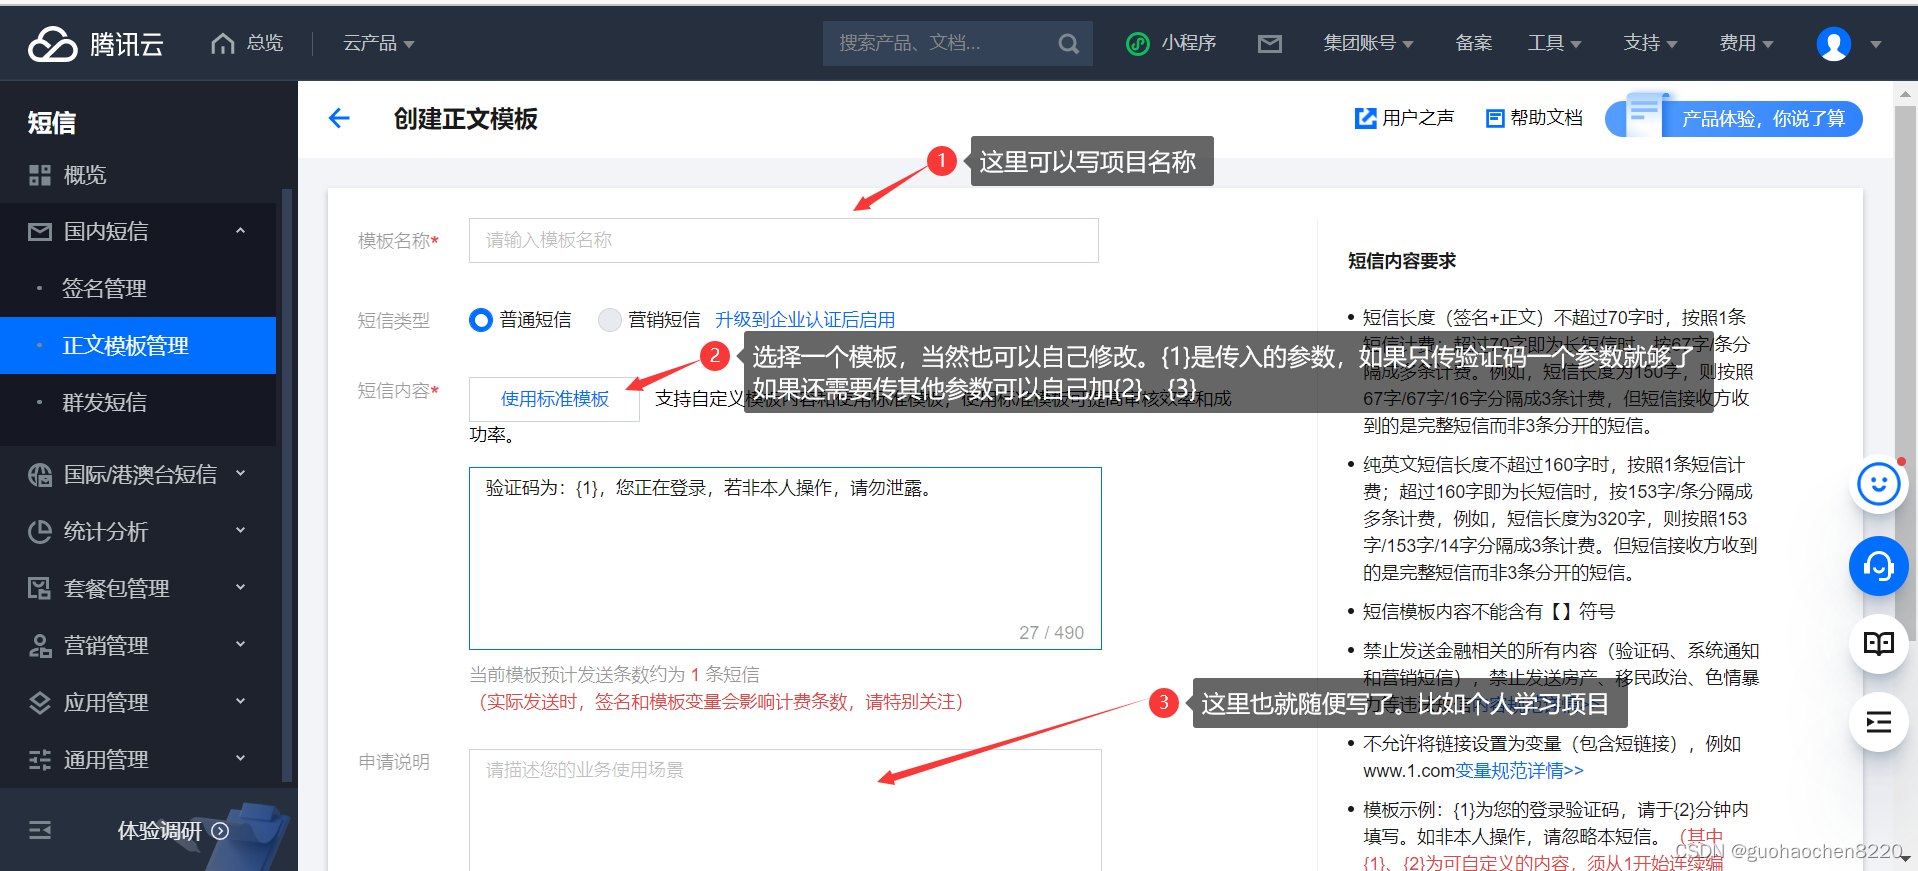Image resolution: width=1918 pixels, height=871 pixels.
Task: Click the 使用标准模板 button
Action: 554,399
